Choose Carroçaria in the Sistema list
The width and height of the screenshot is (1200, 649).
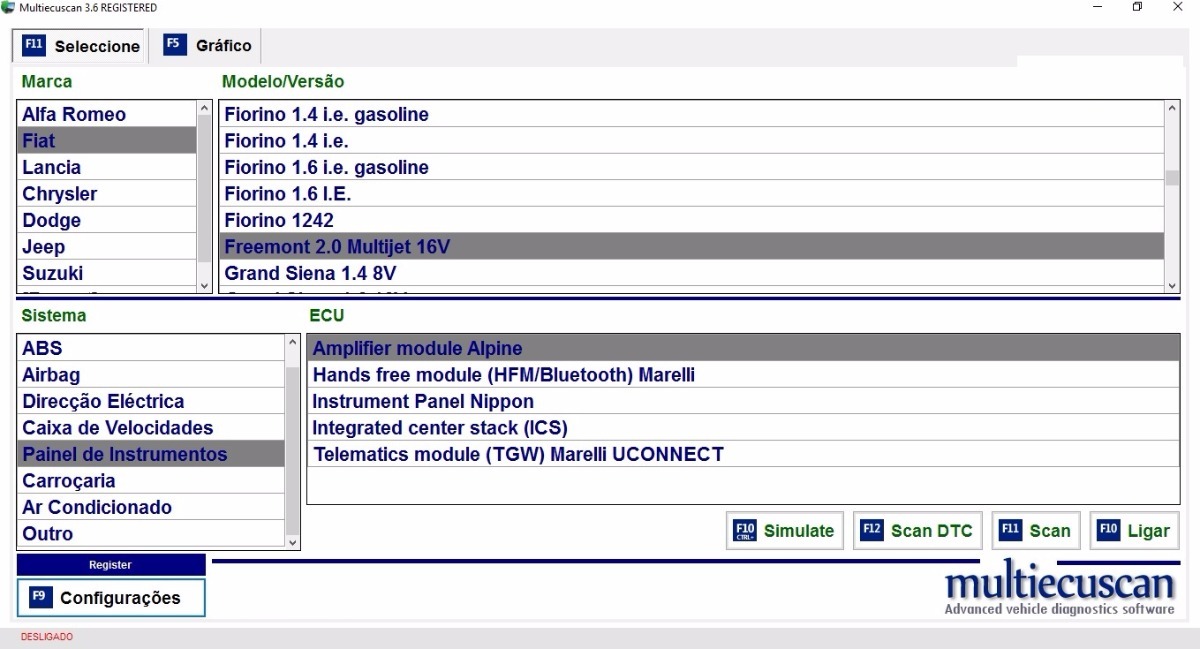pos(151,481)
